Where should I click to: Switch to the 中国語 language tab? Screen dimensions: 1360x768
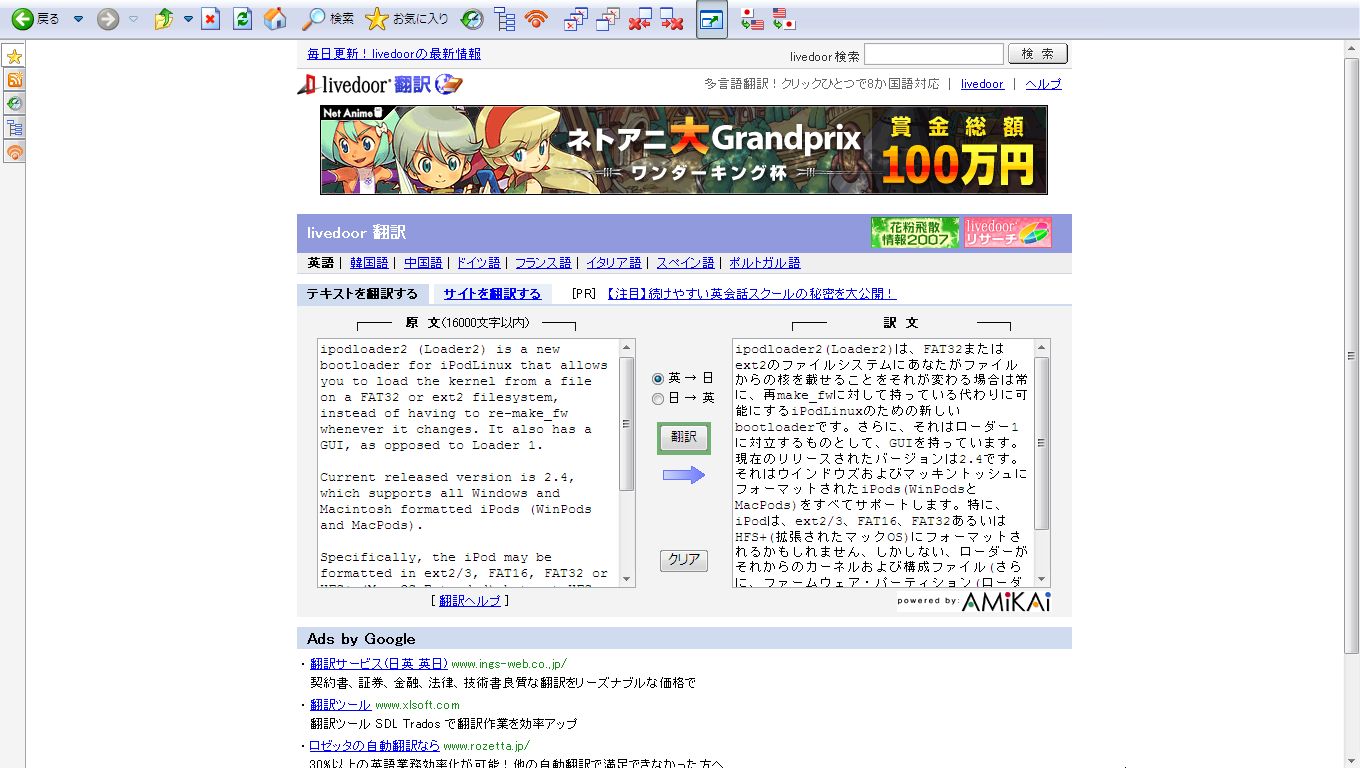tap(423, 263)
